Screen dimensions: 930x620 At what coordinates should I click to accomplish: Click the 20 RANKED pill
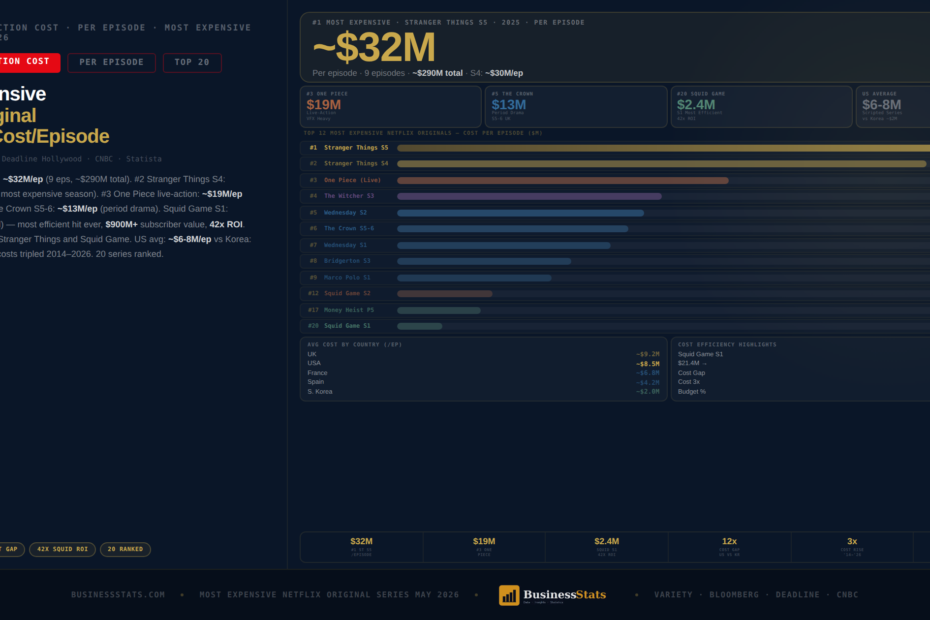click(125, 549)
